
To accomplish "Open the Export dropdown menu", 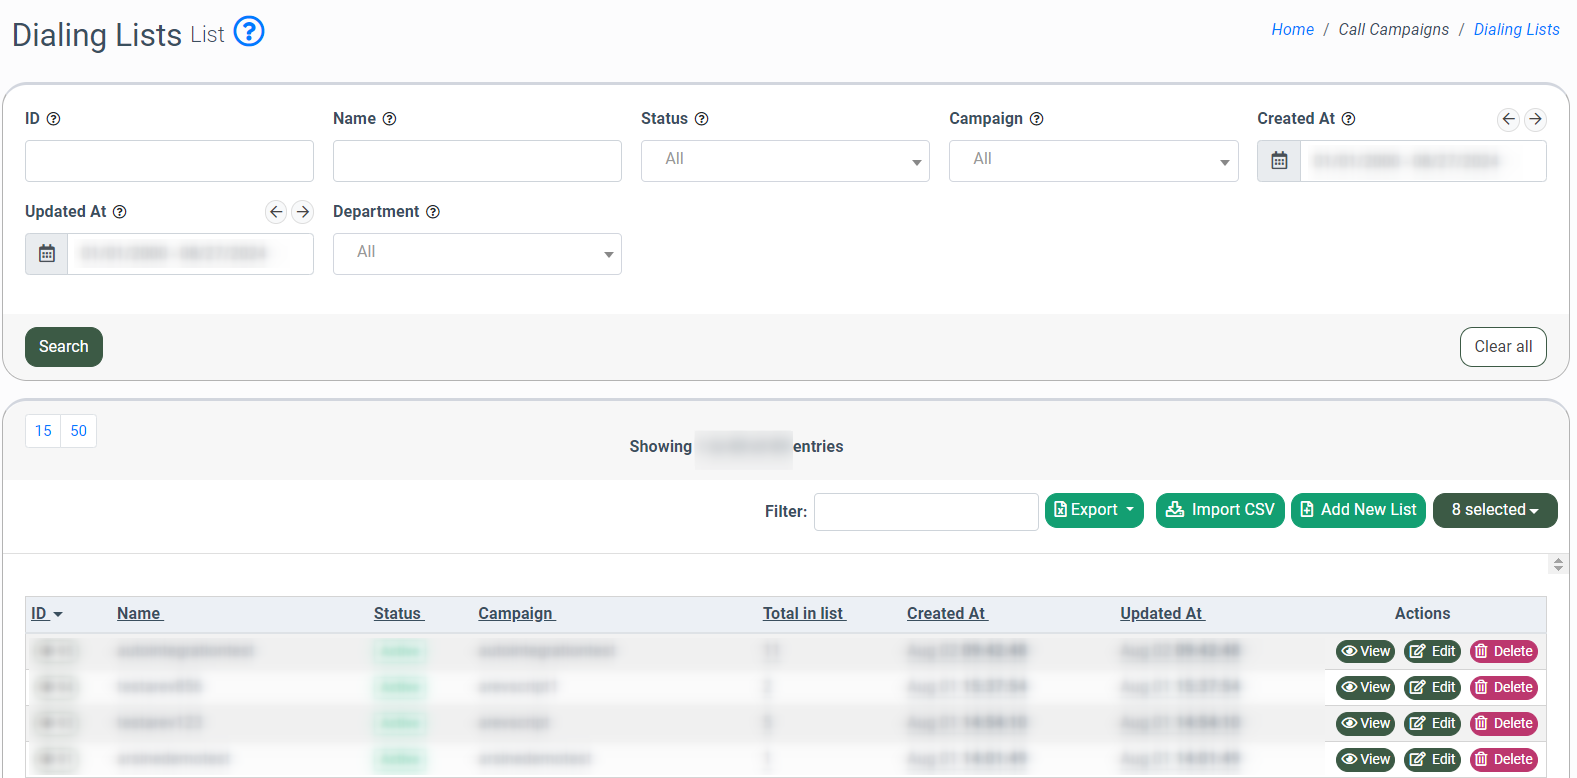I will [1094, 510].
